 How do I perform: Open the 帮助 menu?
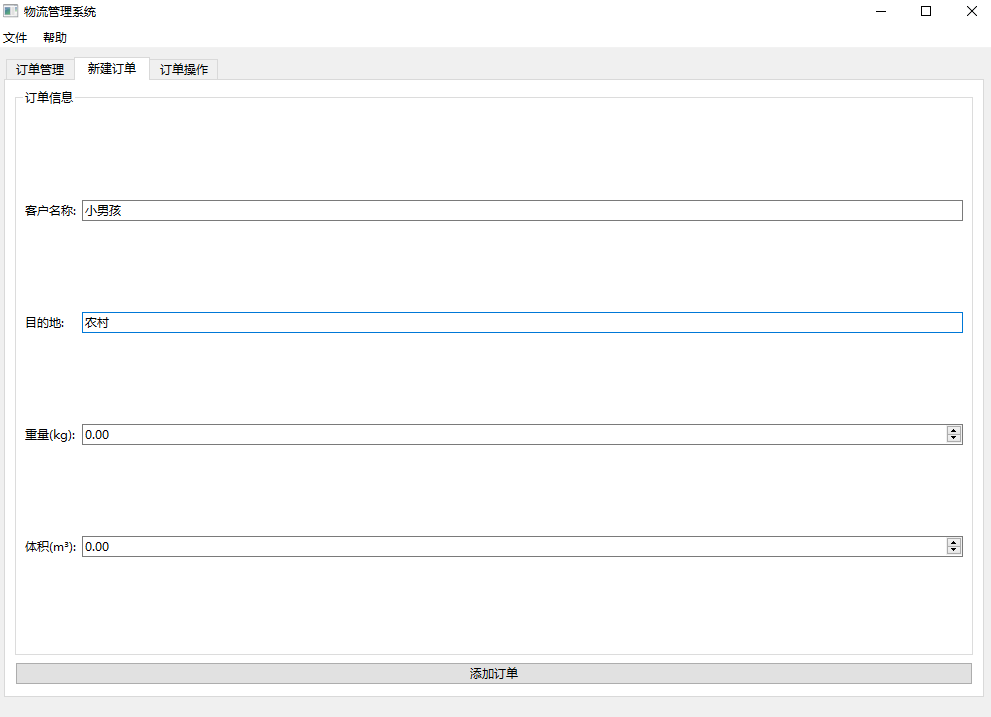55,38
